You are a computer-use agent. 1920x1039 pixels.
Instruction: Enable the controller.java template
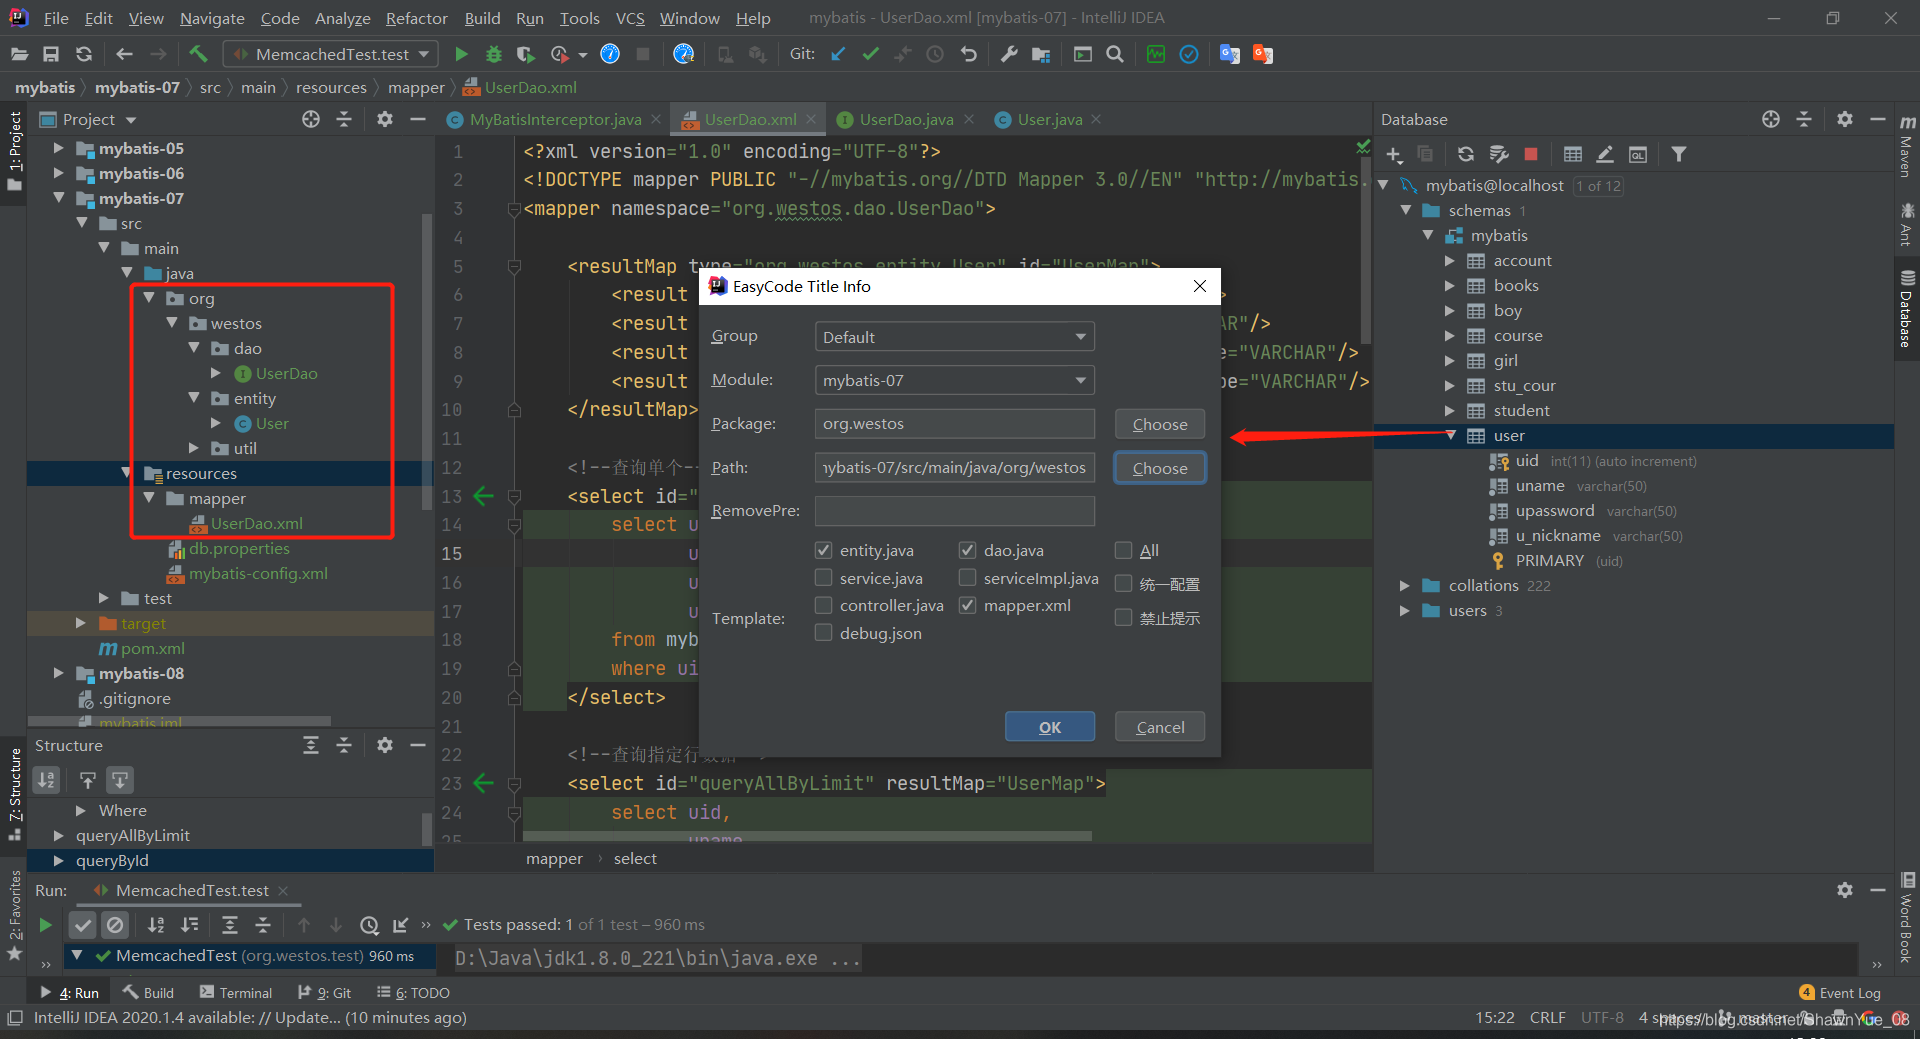click(823, 605)
